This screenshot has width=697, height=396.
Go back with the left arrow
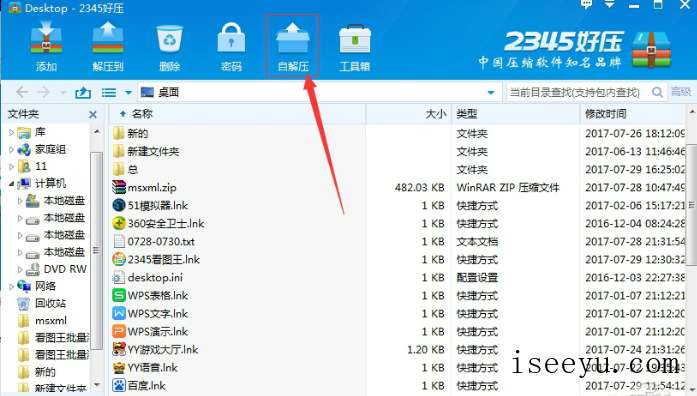tap(22, 92)
